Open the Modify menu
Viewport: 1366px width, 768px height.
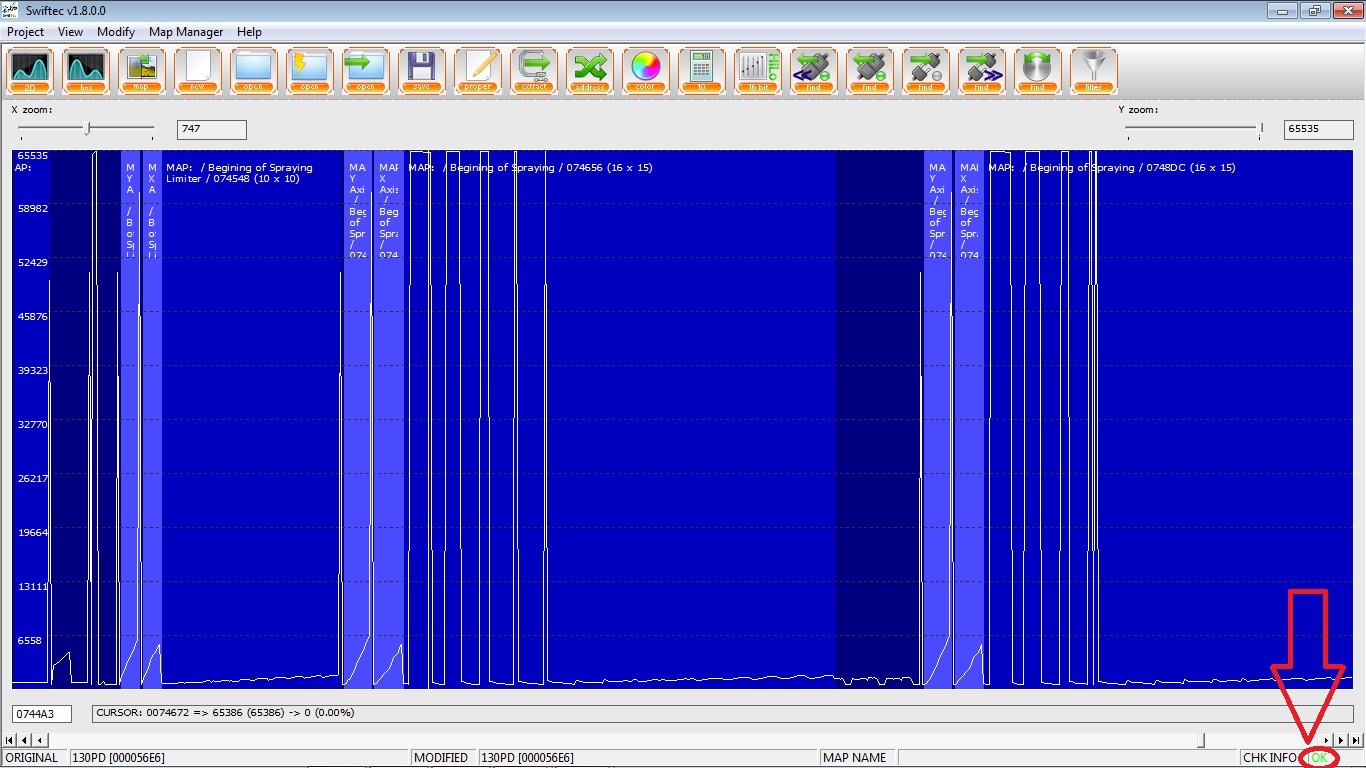tap(116, 32)
